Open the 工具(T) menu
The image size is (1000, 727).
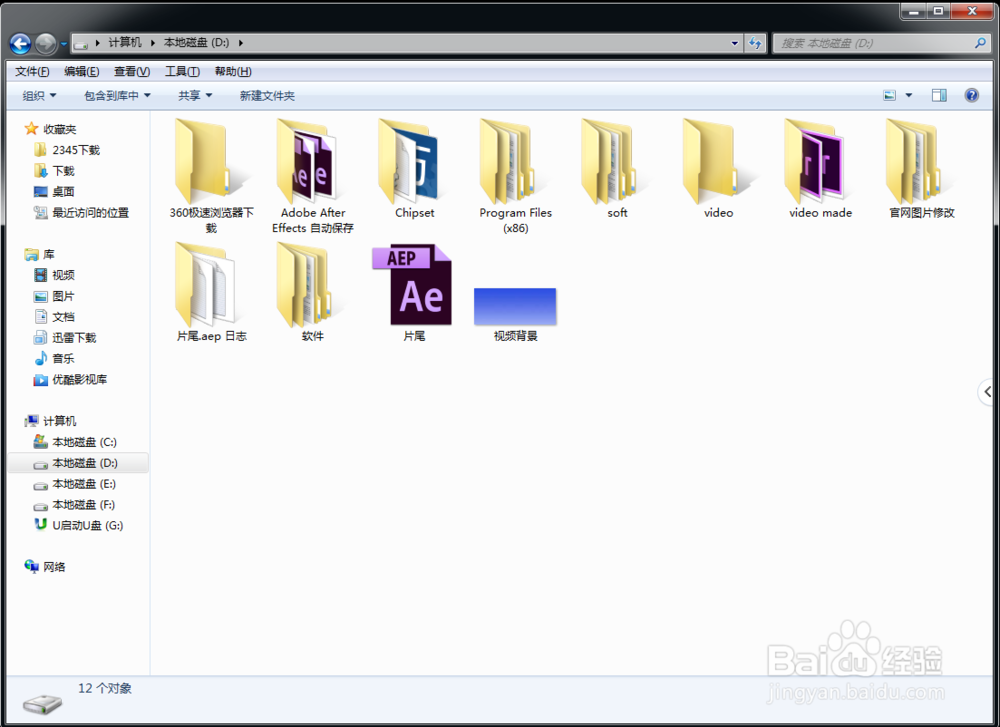[x=182, y=71]
